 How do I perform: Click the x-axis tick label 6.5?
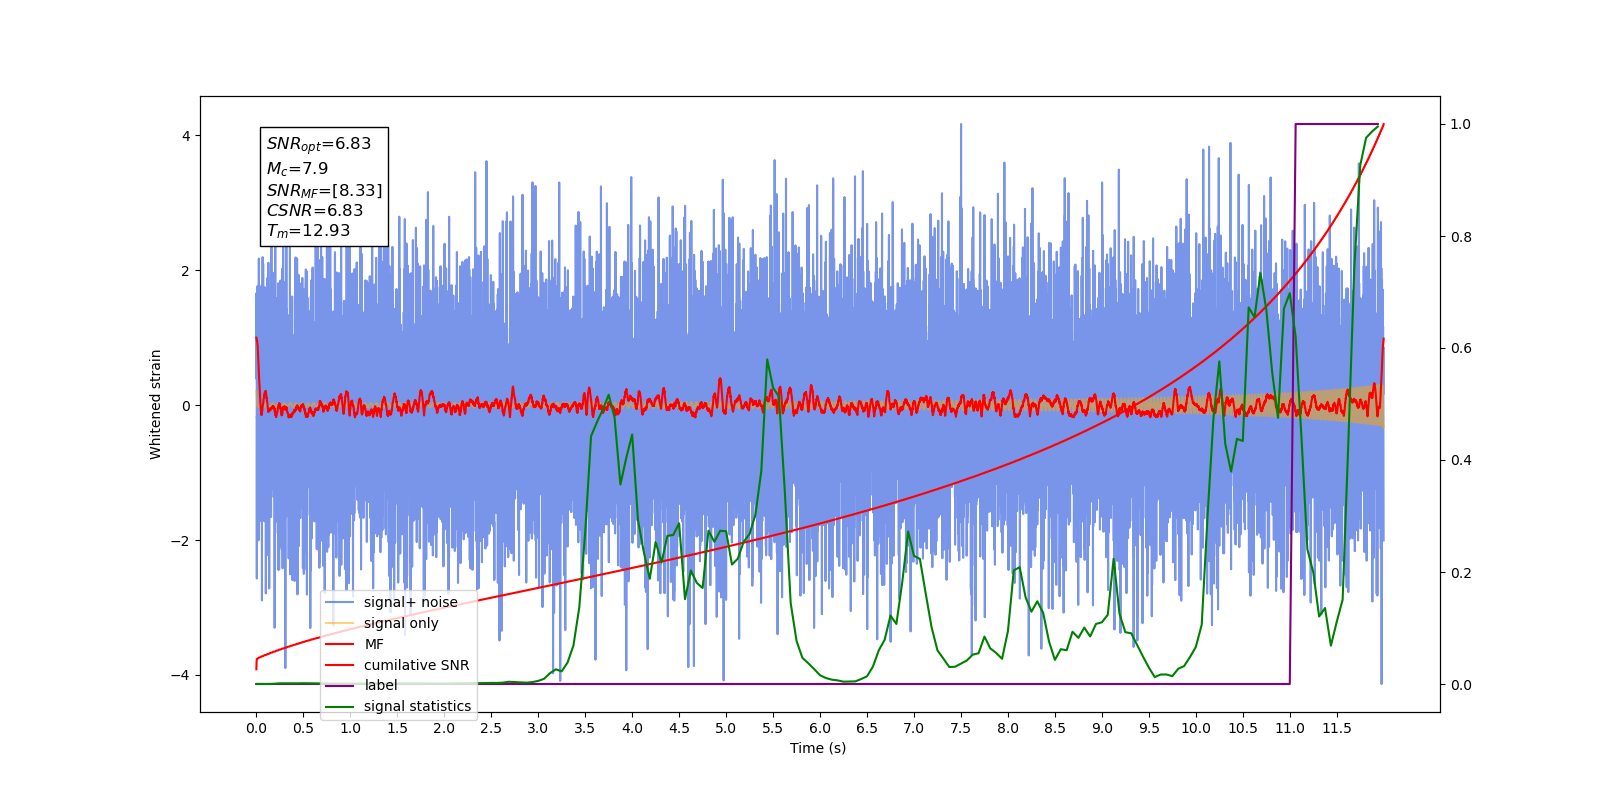click(x=867, y=728)
